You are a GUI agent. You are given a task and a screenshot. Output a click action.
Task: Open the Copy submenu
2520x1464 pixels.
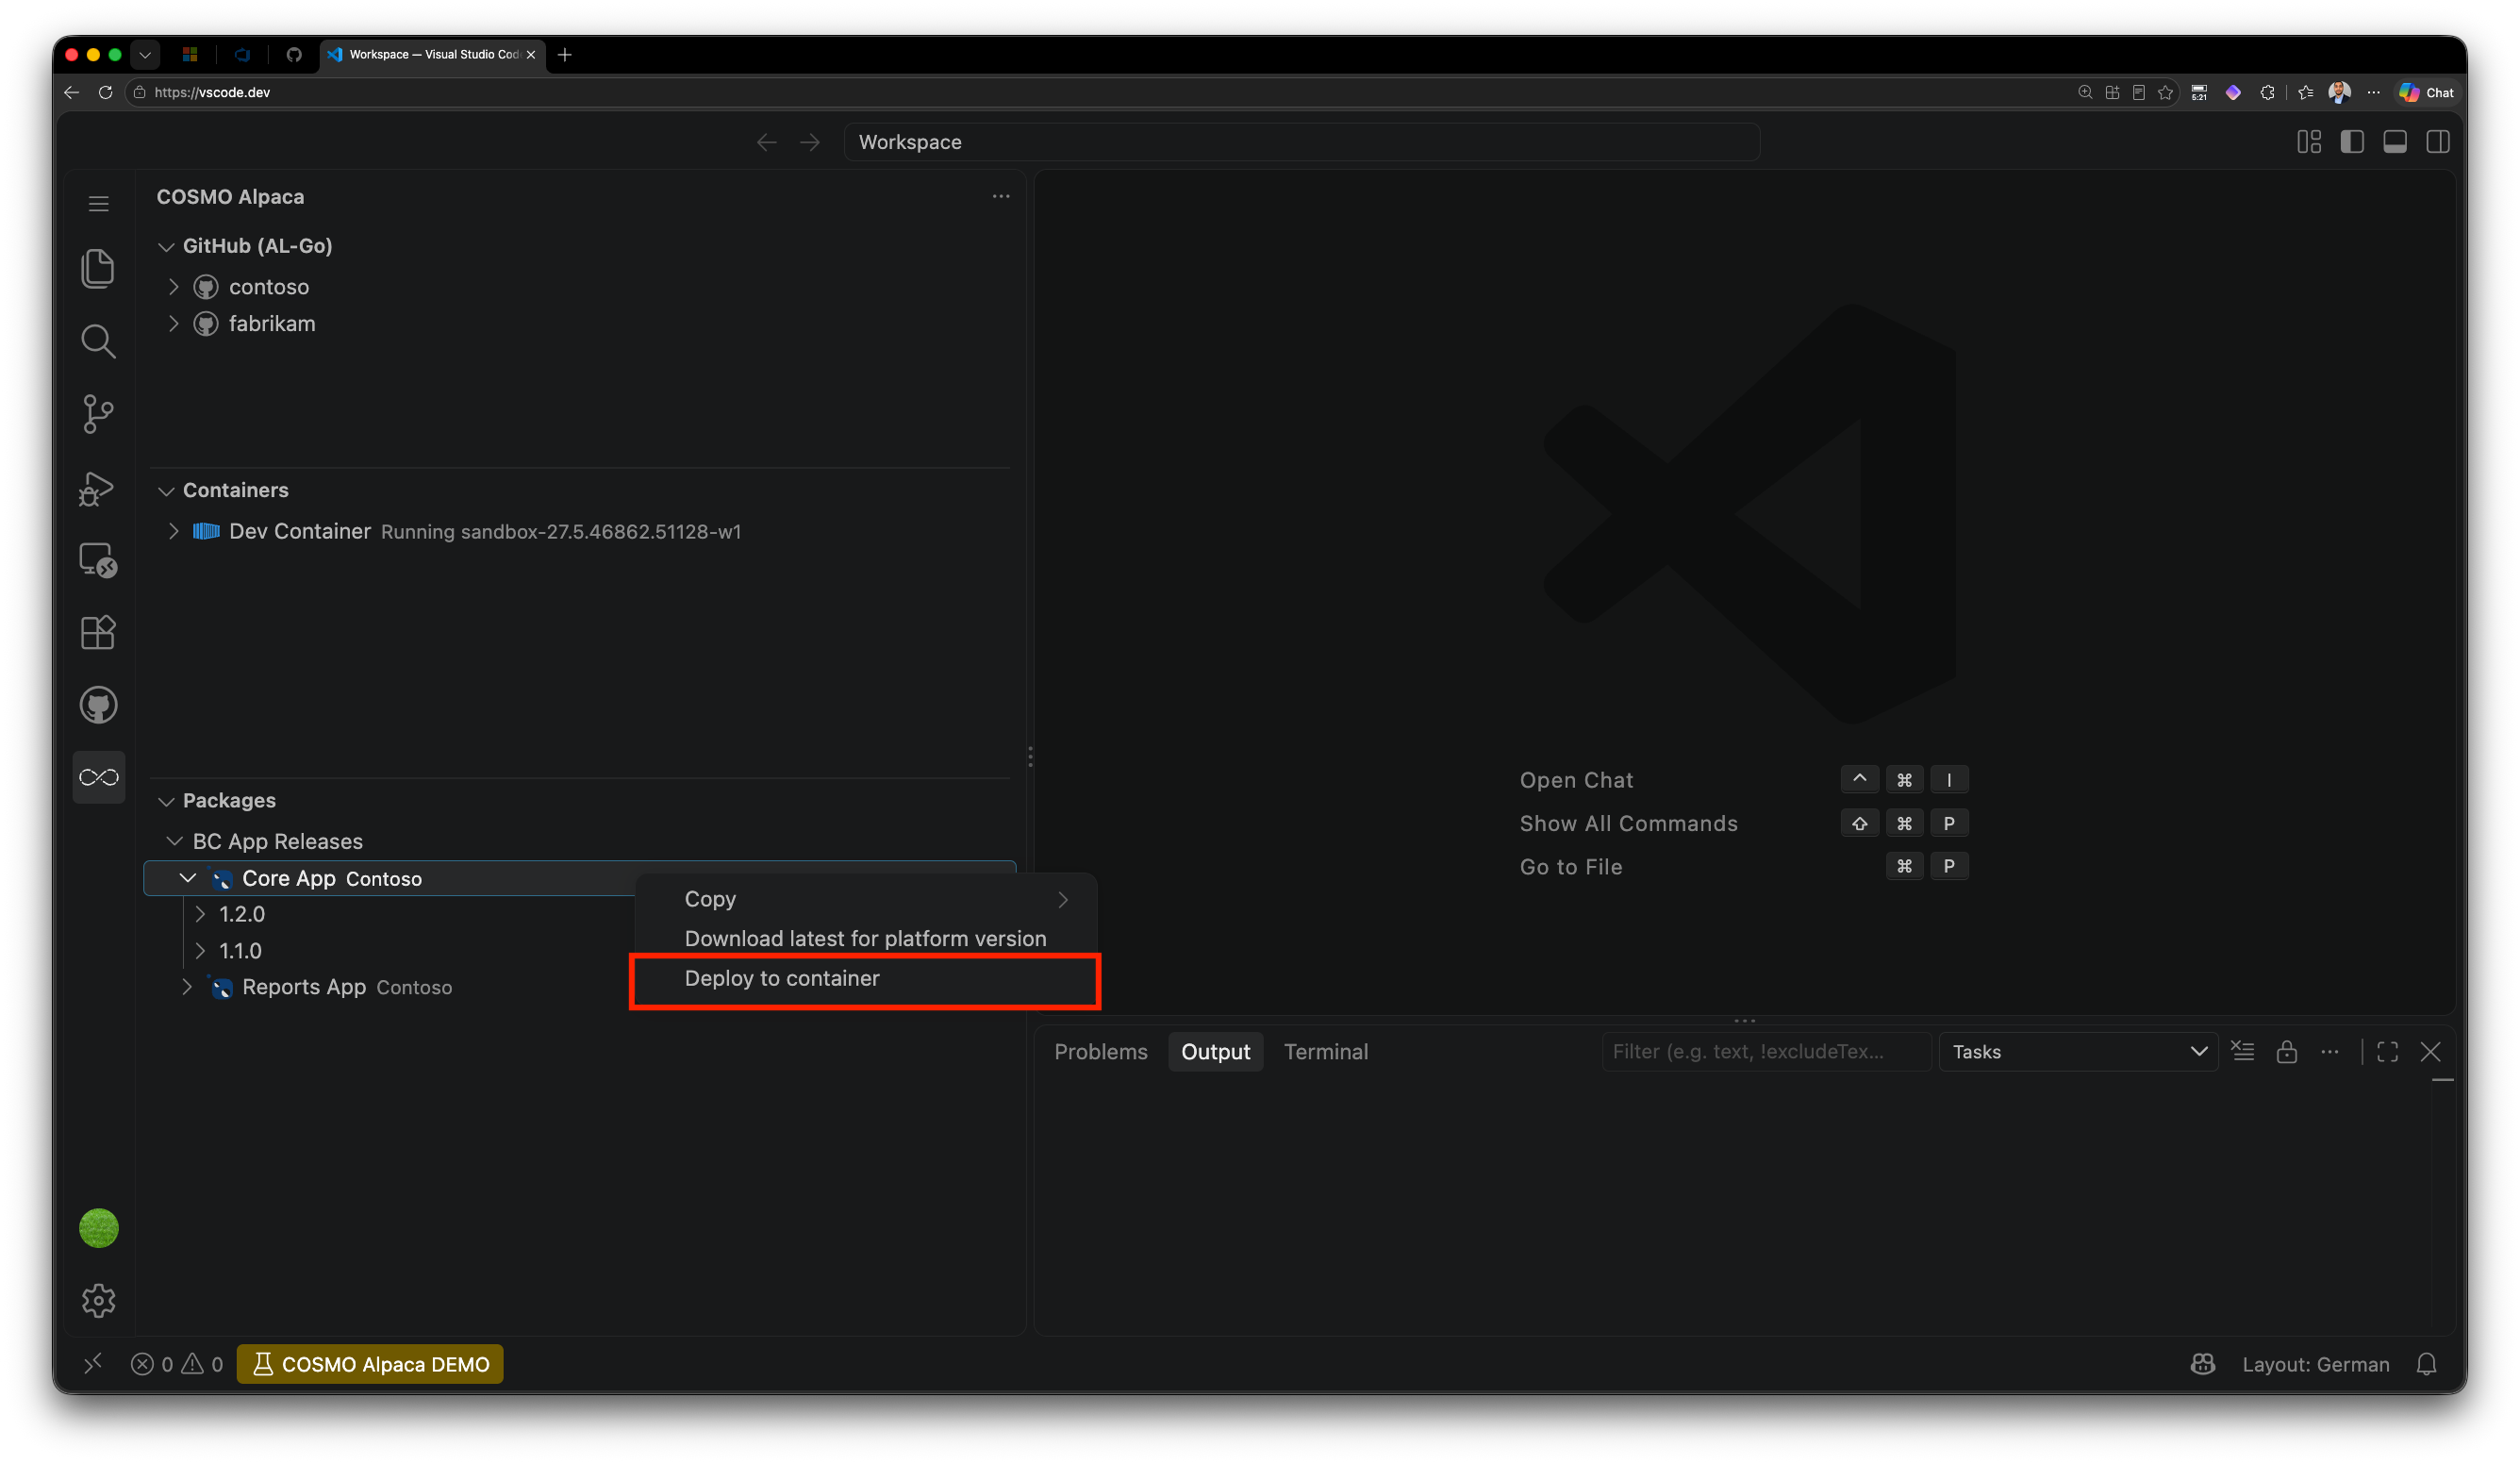pyautogui.click(x=865, y=899)
